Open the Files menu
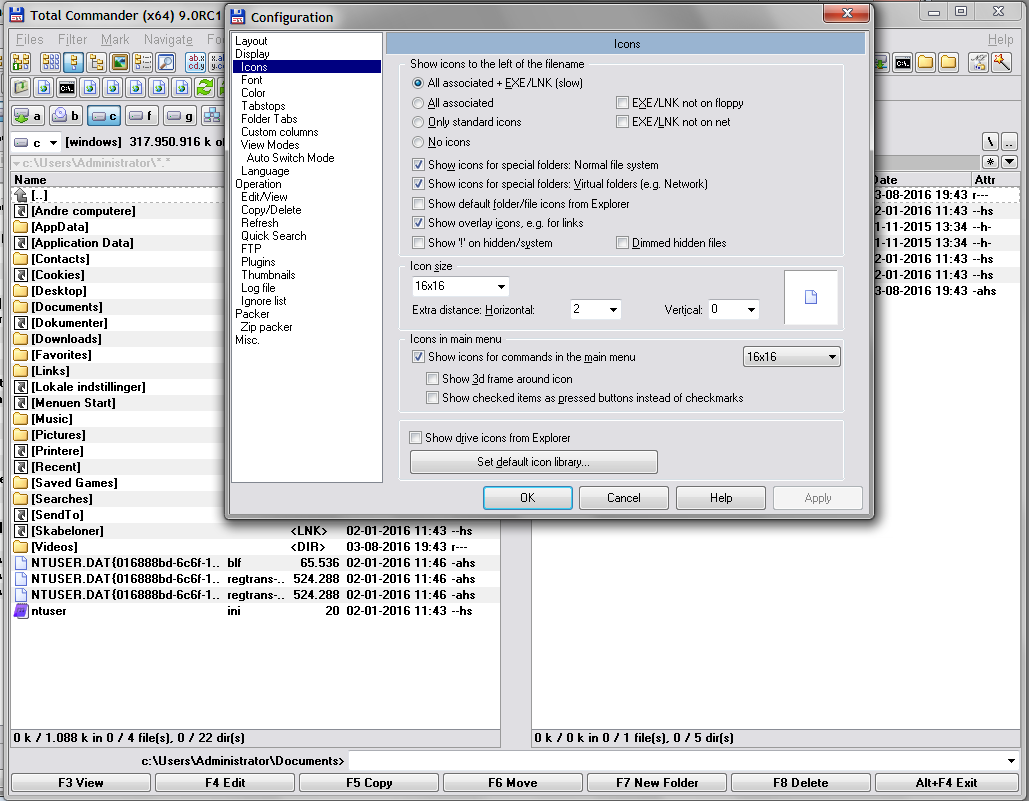 click(28, 38)
